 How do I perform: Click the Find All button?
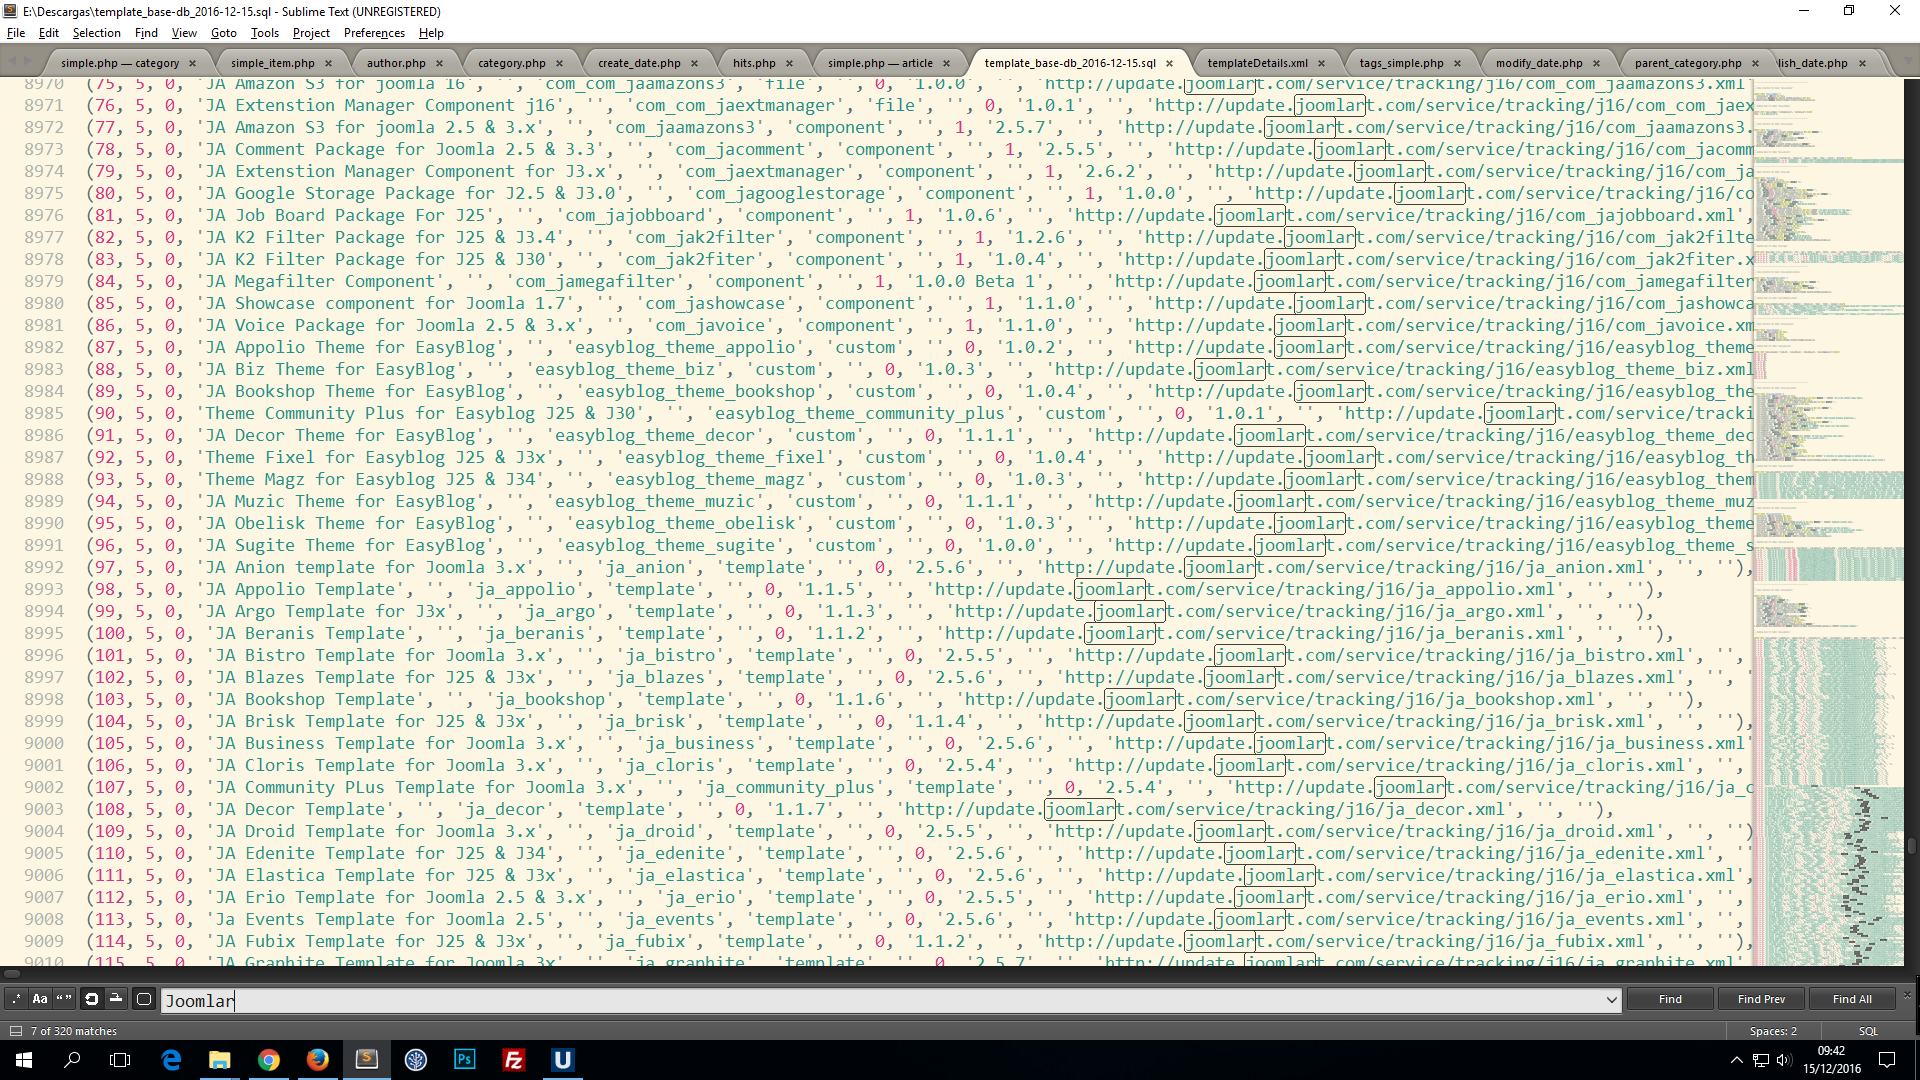pos(1852,999)
